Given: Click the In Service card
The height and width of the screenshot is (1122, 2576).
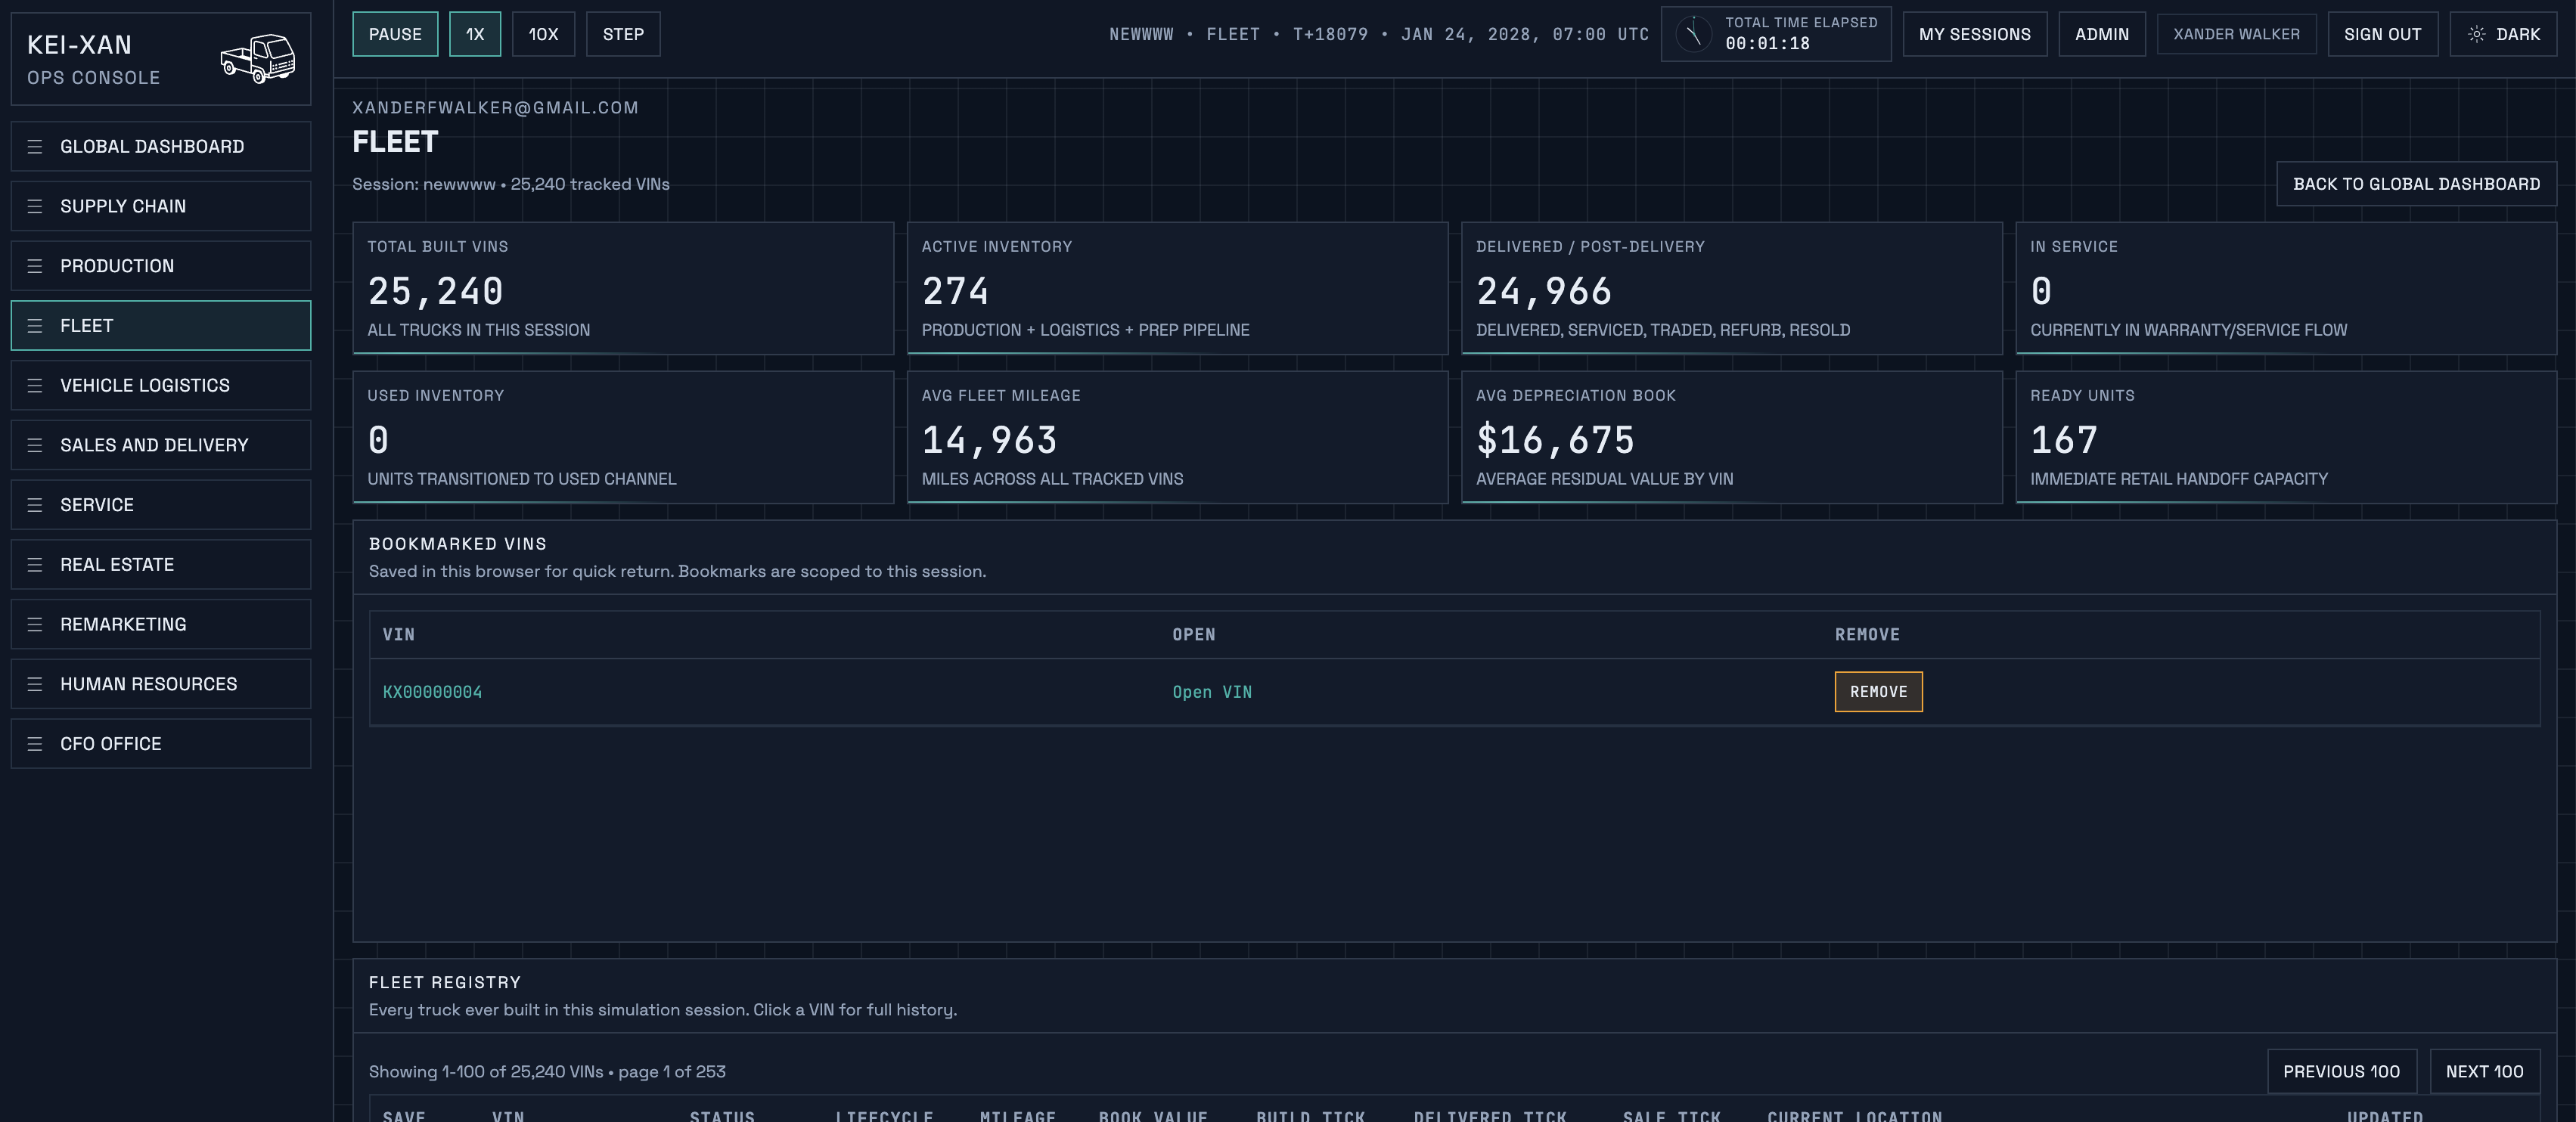Looking at the screenshot, I should tap(2286, 288).
